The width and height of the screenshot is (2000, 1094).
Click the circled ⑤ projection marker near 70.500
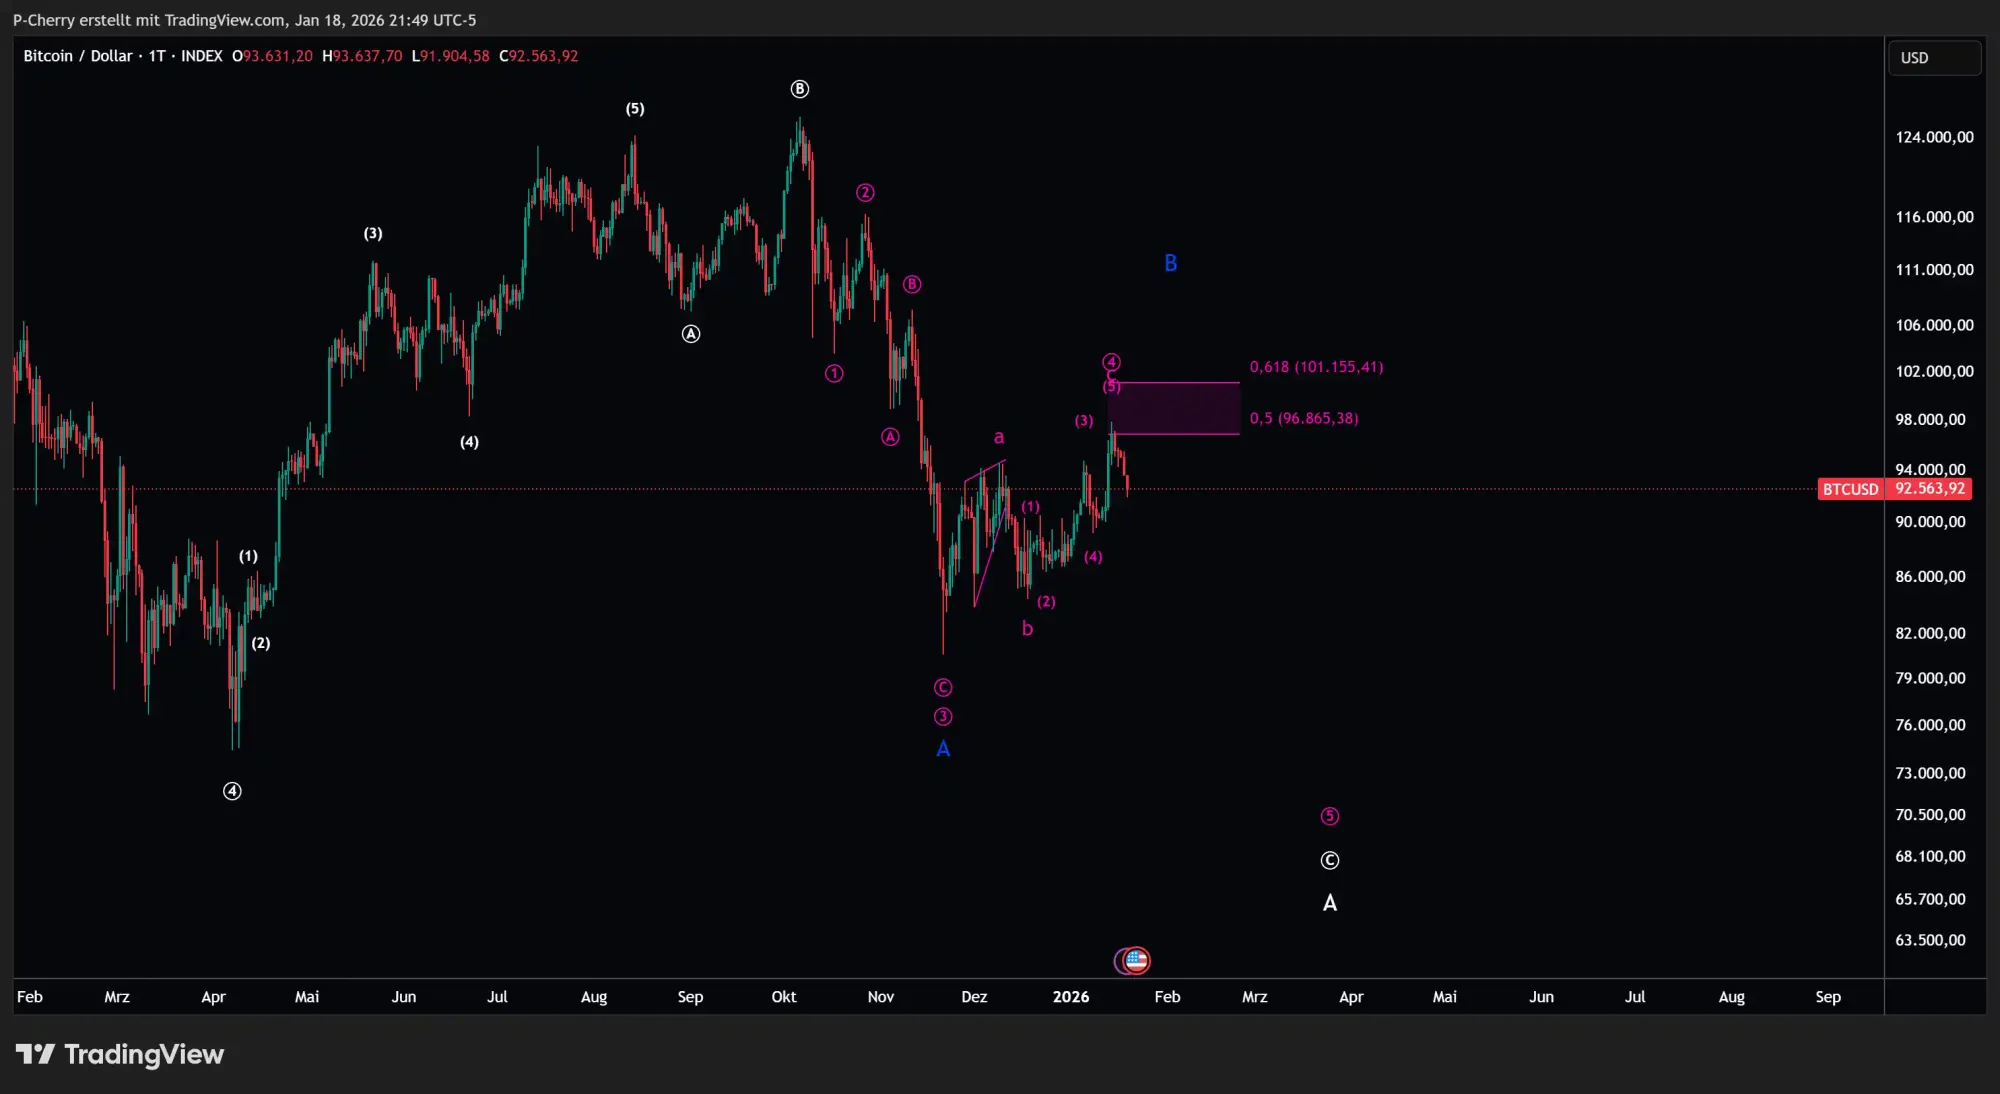(1330, 816)
